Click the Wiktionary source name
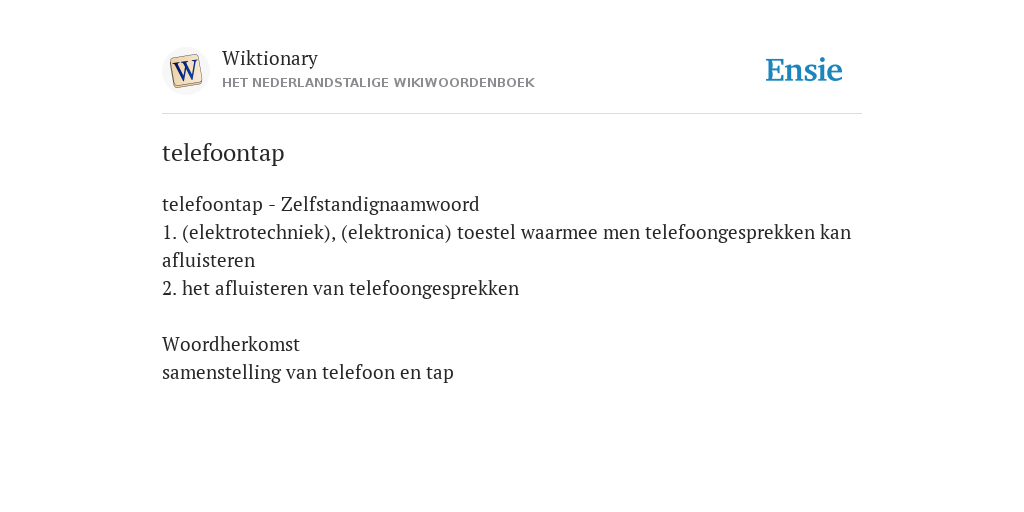 coord(270,58)
